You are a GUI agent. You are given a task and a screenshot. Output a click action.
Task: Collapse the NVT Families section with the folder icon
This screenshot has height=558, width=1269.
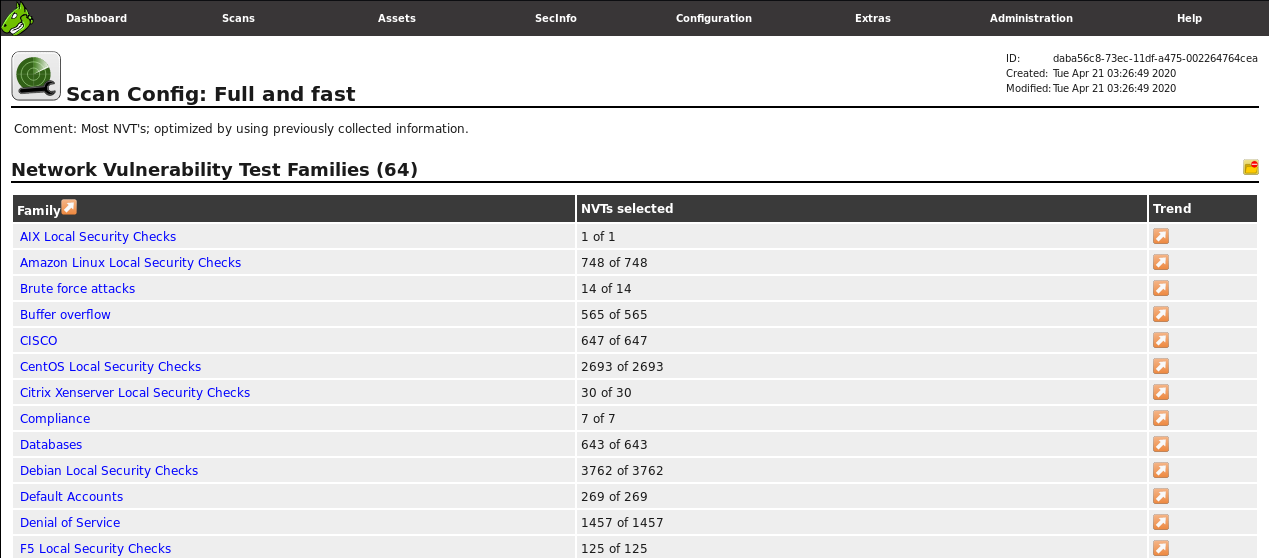coord(1250,167)
